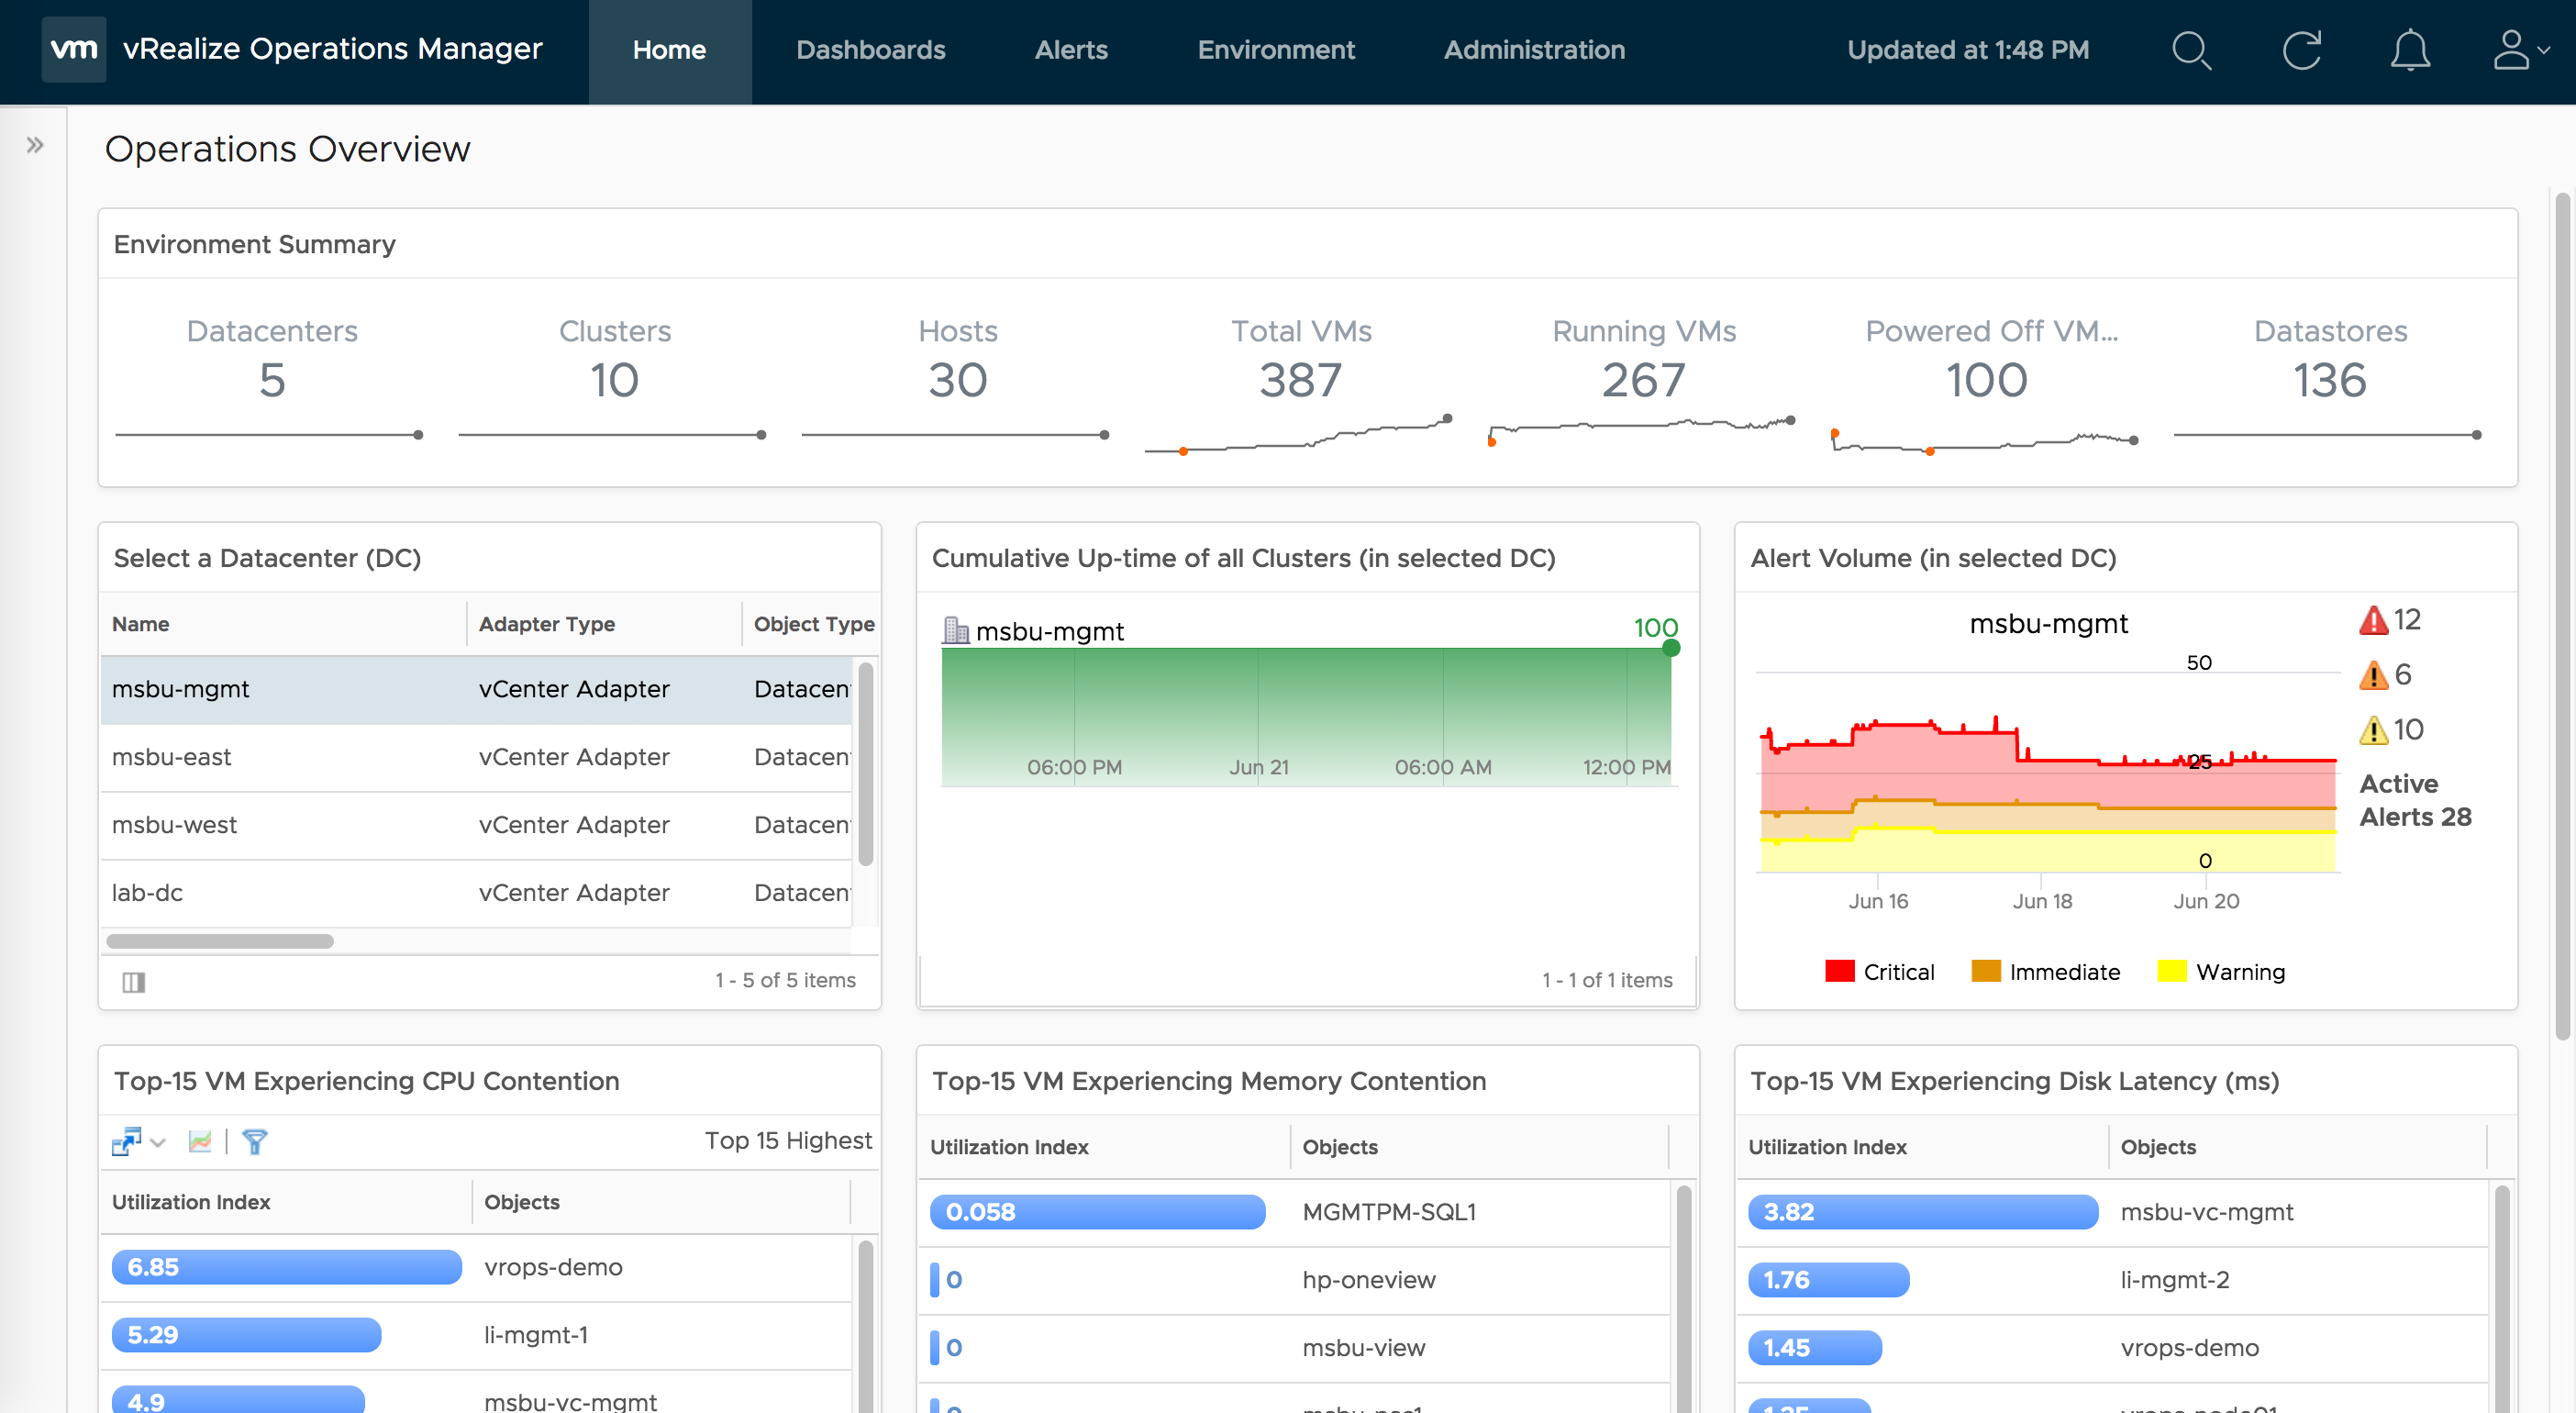Viewport: 2576px width, 1413px height.
Task: Open the Administration tab
Action: click(1534, 50)
